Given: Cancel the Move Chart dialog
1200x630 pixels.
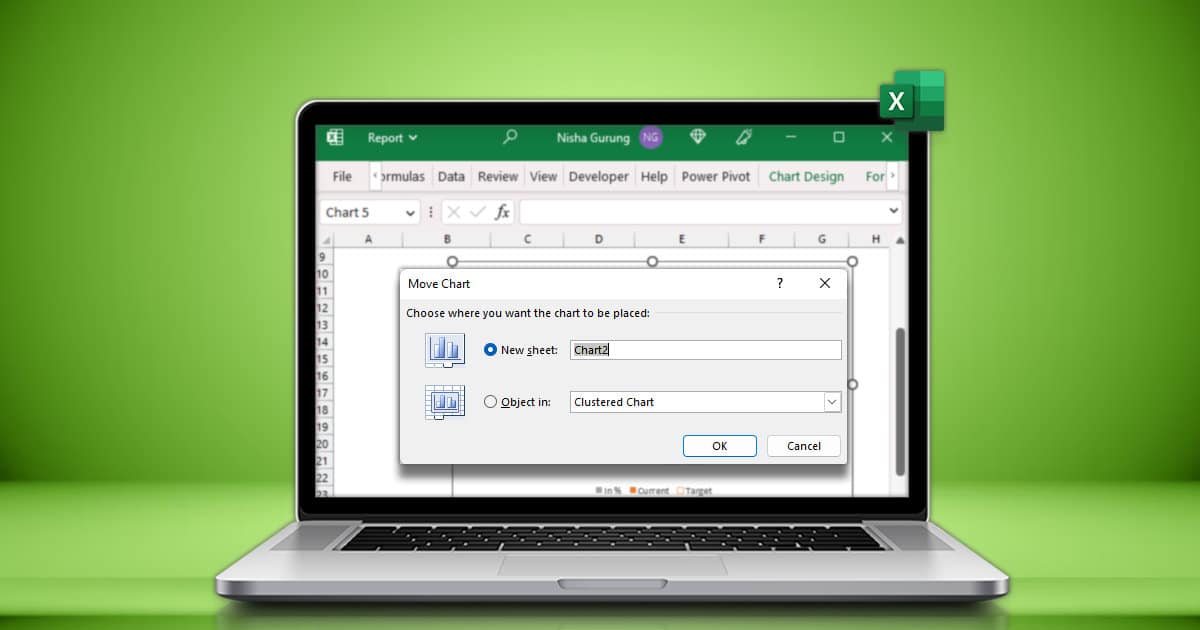Looking at the screenshot, I should 803,446.
